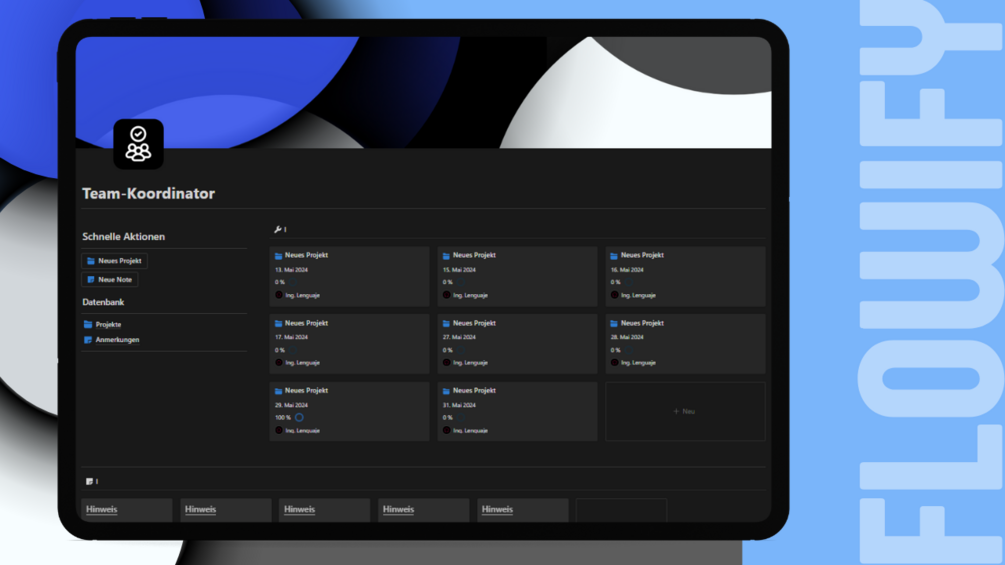1005x565 pixels.
Task: Click the avatar on the 31. Mai 2024 card
Action: (447, 430)
